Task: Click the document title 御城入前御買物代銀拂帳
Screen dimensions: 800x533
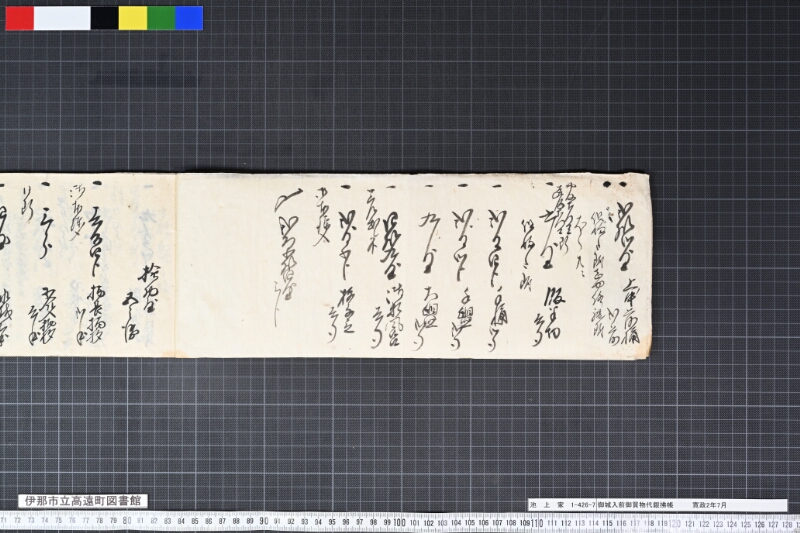Action: (635, 505)
